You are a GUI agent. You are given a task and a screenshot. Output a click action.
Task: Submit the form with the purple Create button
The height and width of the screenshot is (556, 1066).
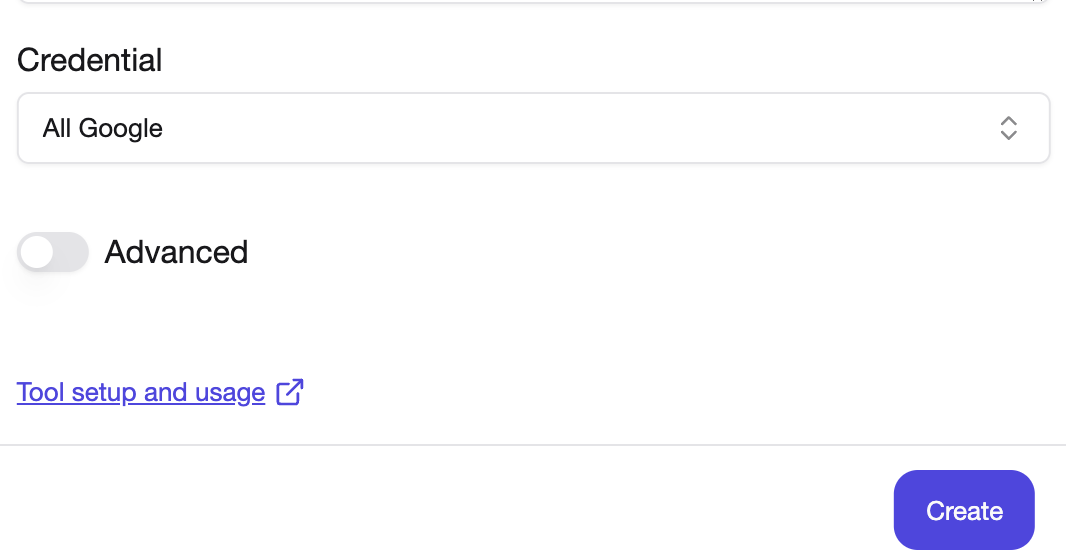(964, 510)
